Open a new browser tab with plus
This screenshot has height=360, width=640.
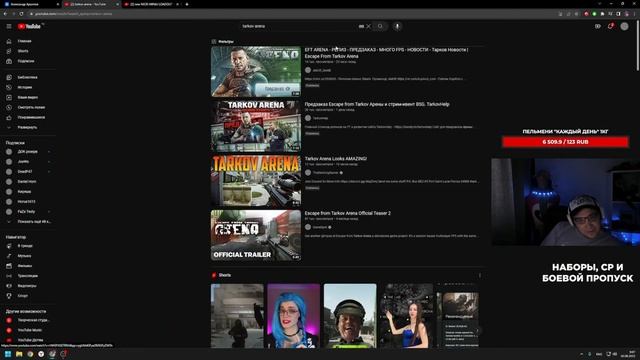(x=187, y=4)
